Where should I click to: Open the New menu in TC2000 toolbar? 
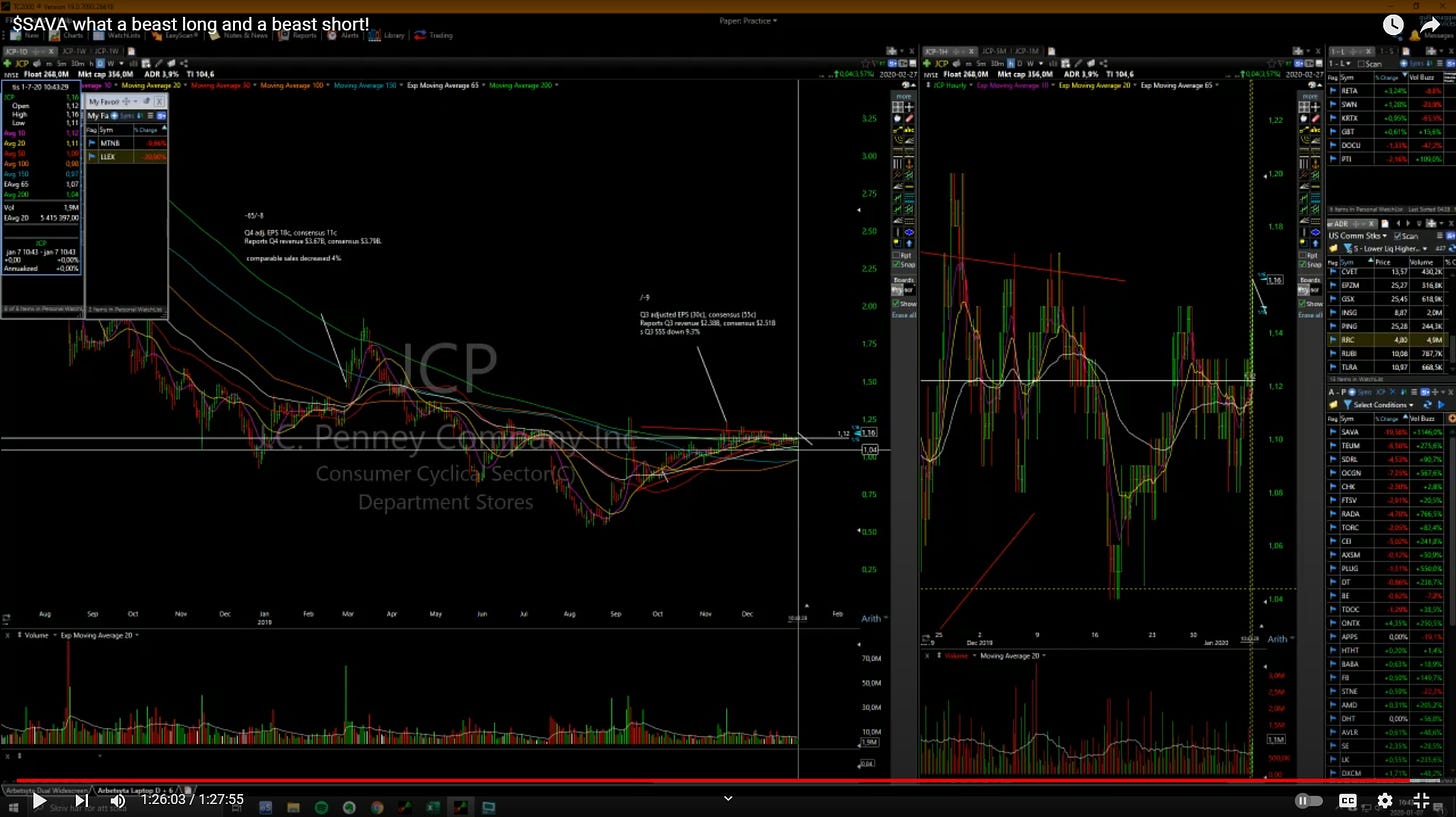click(x=25, y=35)
